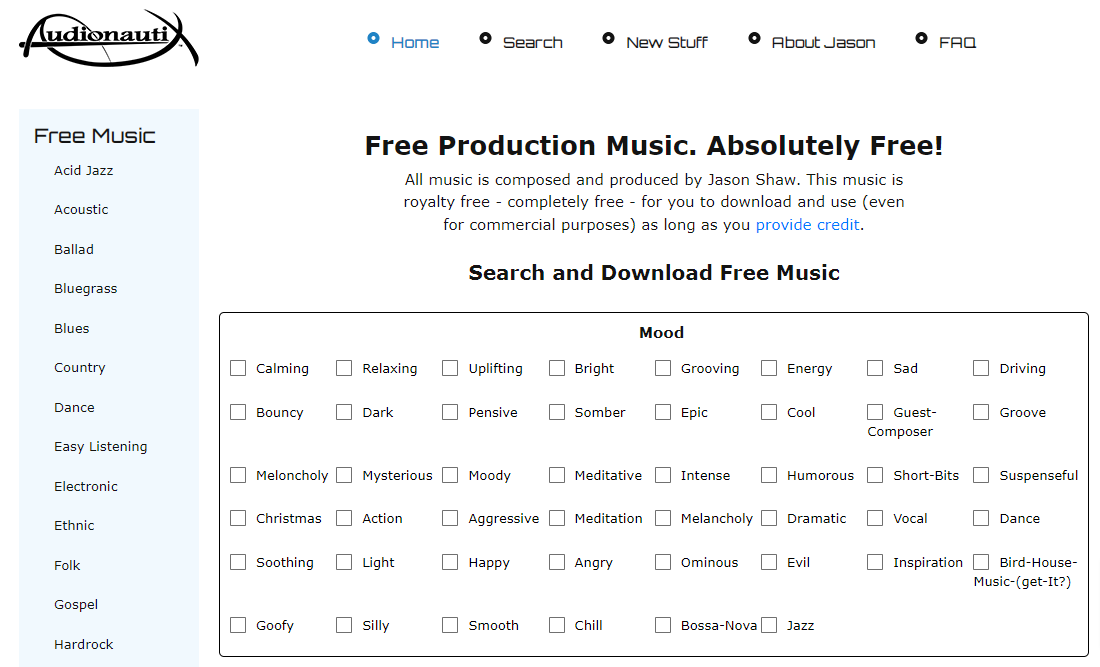Click the bullet icon beside New Stuff

coord(608,39)
